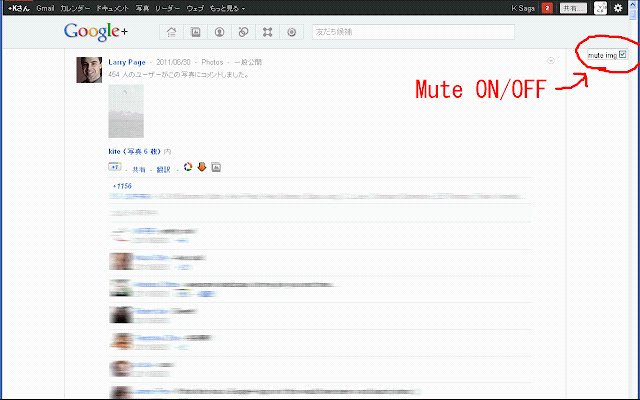Click the four-node square icon in toolbar

(x=268, y=32)
